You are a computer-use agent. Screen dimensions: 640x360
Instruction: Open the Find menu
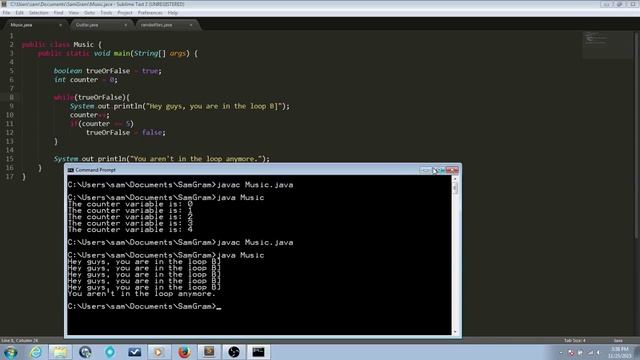58,13
